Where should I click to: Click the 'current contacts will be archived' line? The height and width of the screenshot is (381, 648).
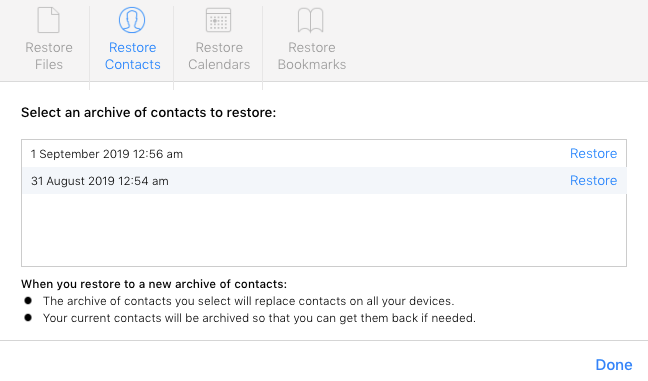click(259, 318)
